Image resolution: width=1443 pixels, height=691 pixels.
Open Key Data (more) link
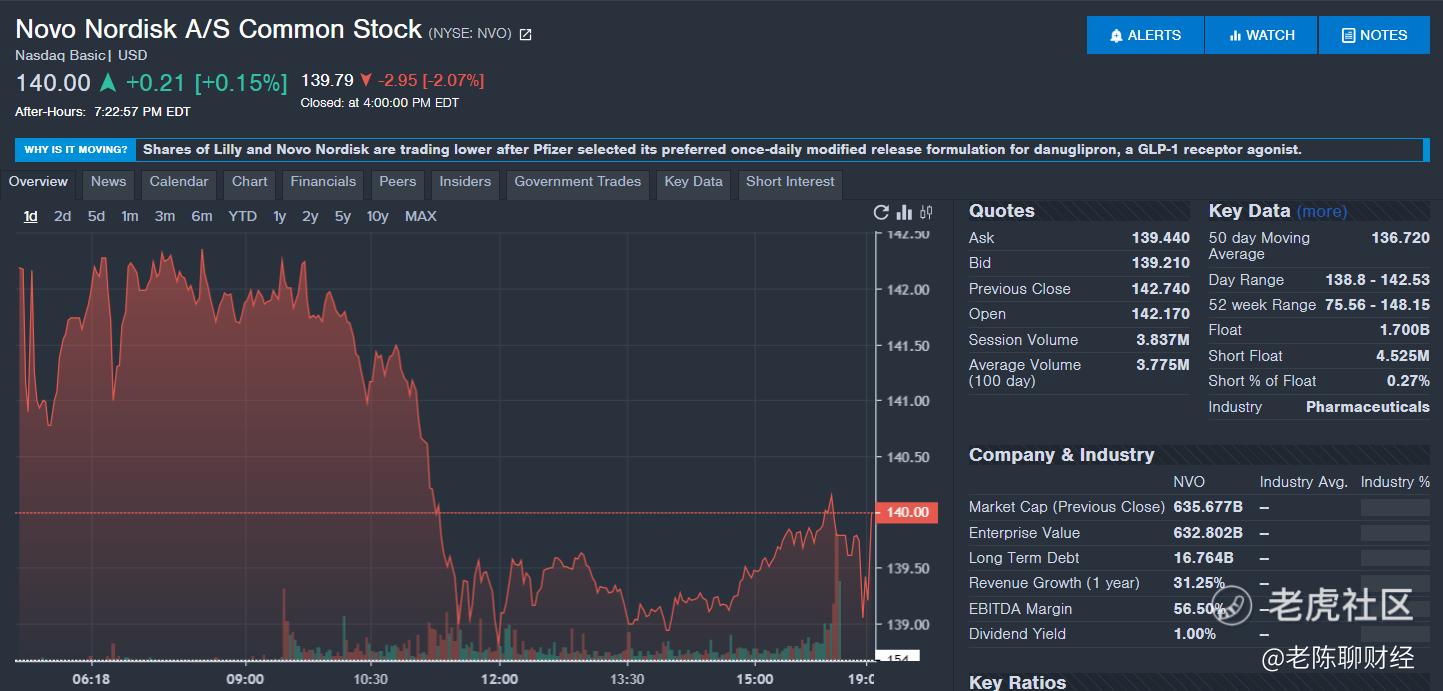click(1322, 212)
